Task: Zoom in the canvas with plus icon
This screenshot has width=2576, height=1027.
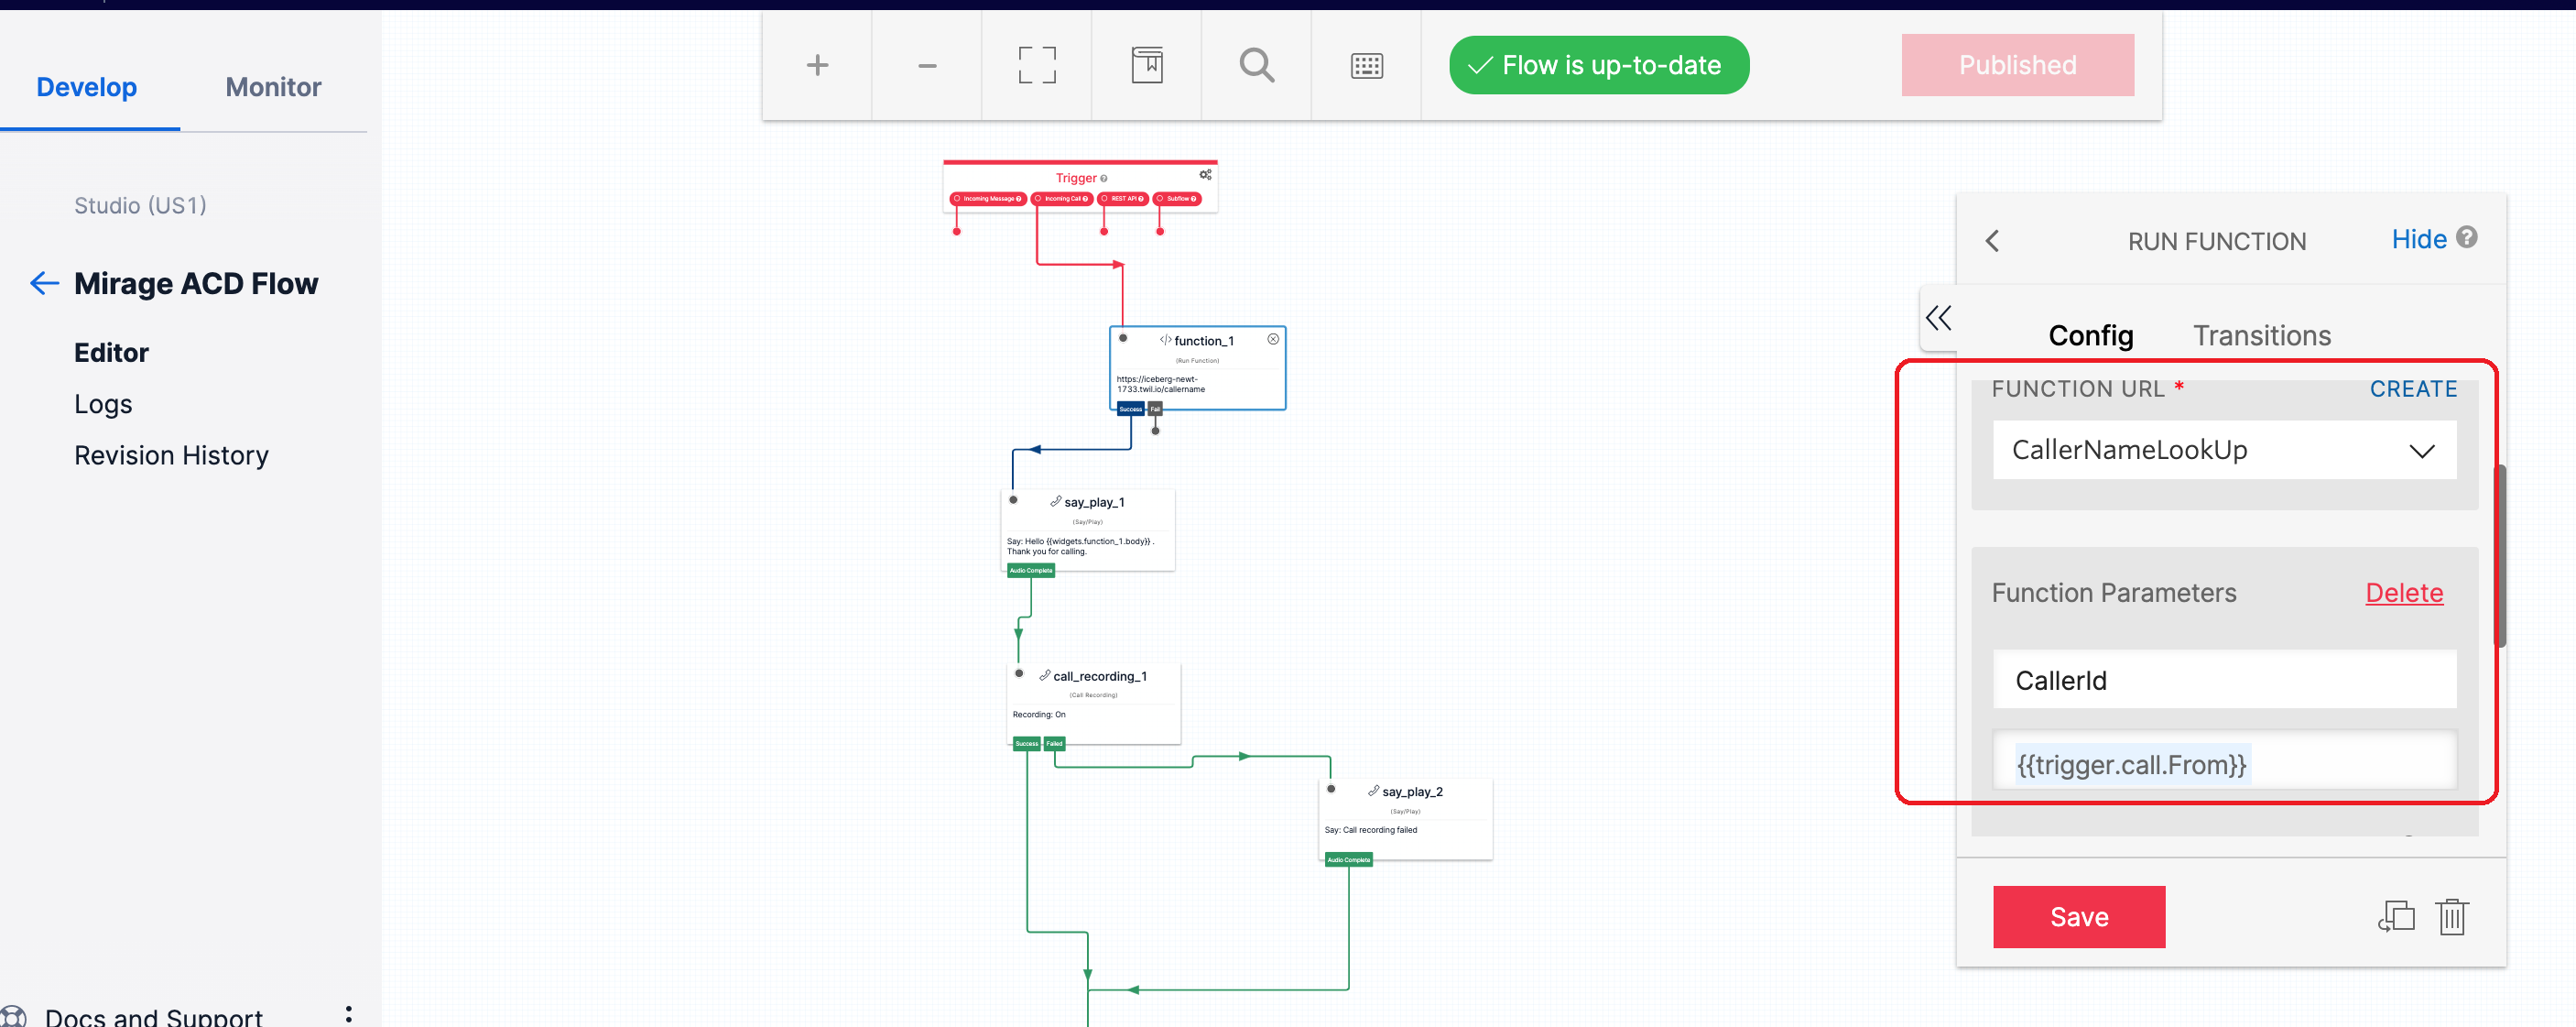Action: pos(817,66)
